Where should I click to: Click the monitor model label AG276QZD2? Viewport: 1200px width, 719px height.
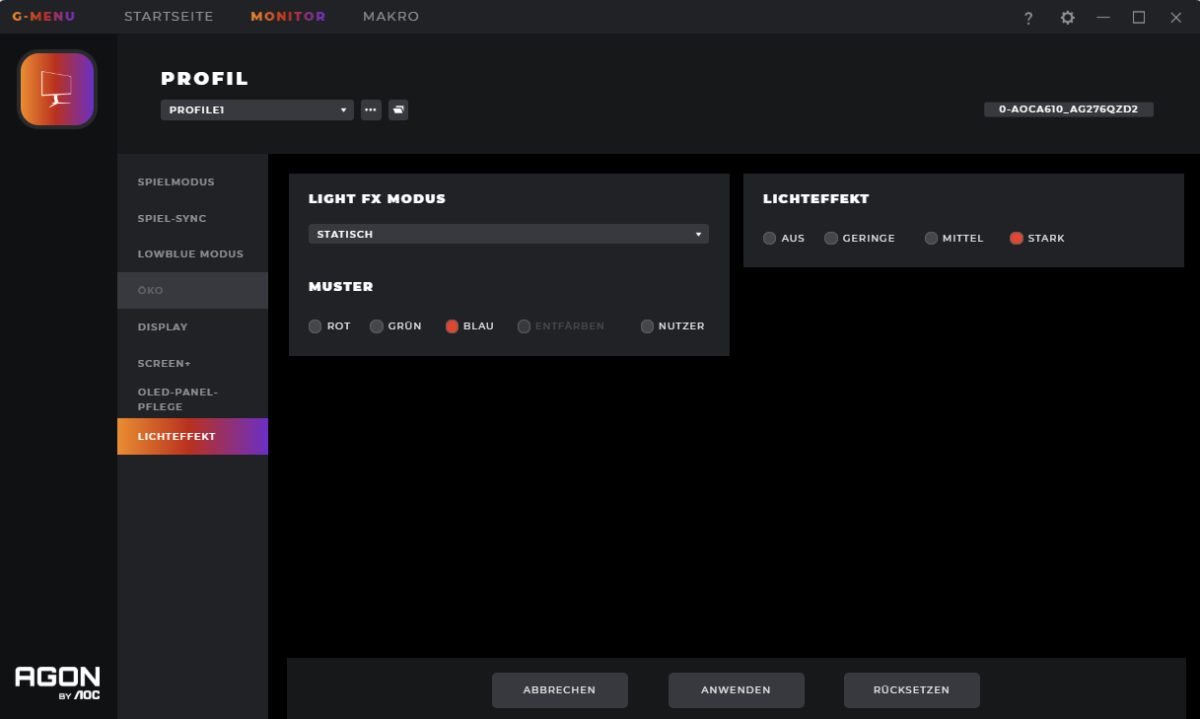coord(1068,109)
